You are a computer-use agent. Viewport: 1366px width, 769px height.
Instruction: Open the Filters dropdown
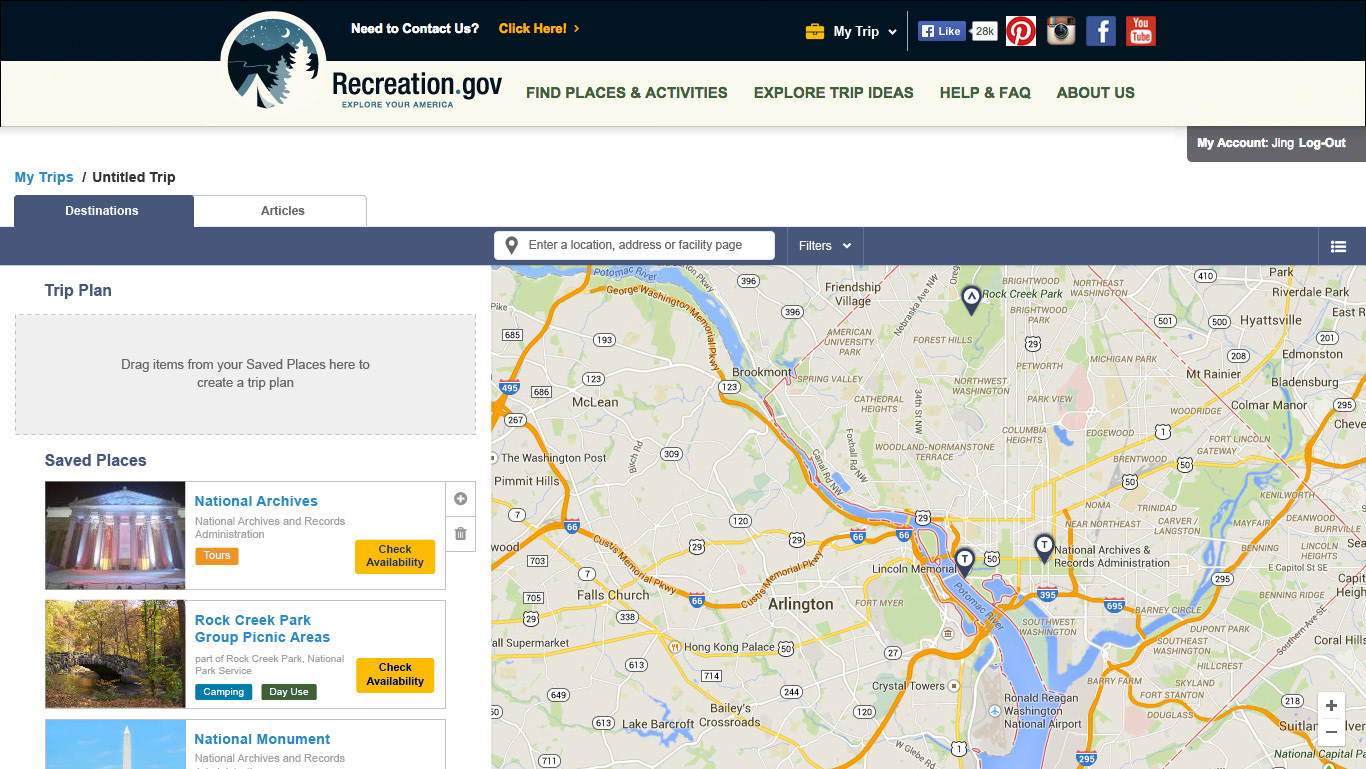(825, 245)
